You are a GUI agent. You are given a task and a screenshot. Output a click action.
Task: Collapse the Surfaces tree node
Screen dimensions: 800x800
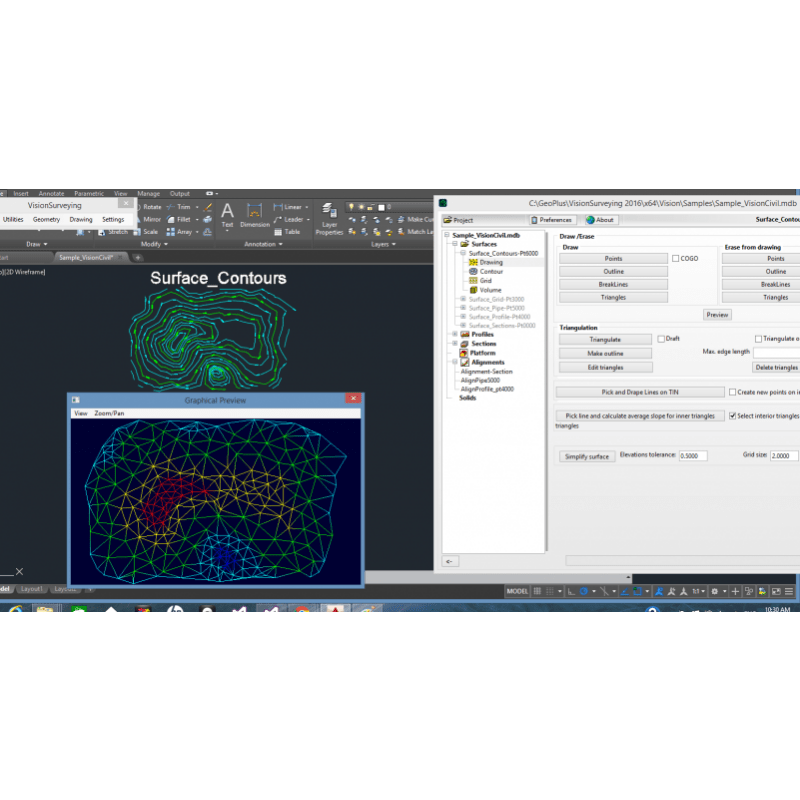455,244
